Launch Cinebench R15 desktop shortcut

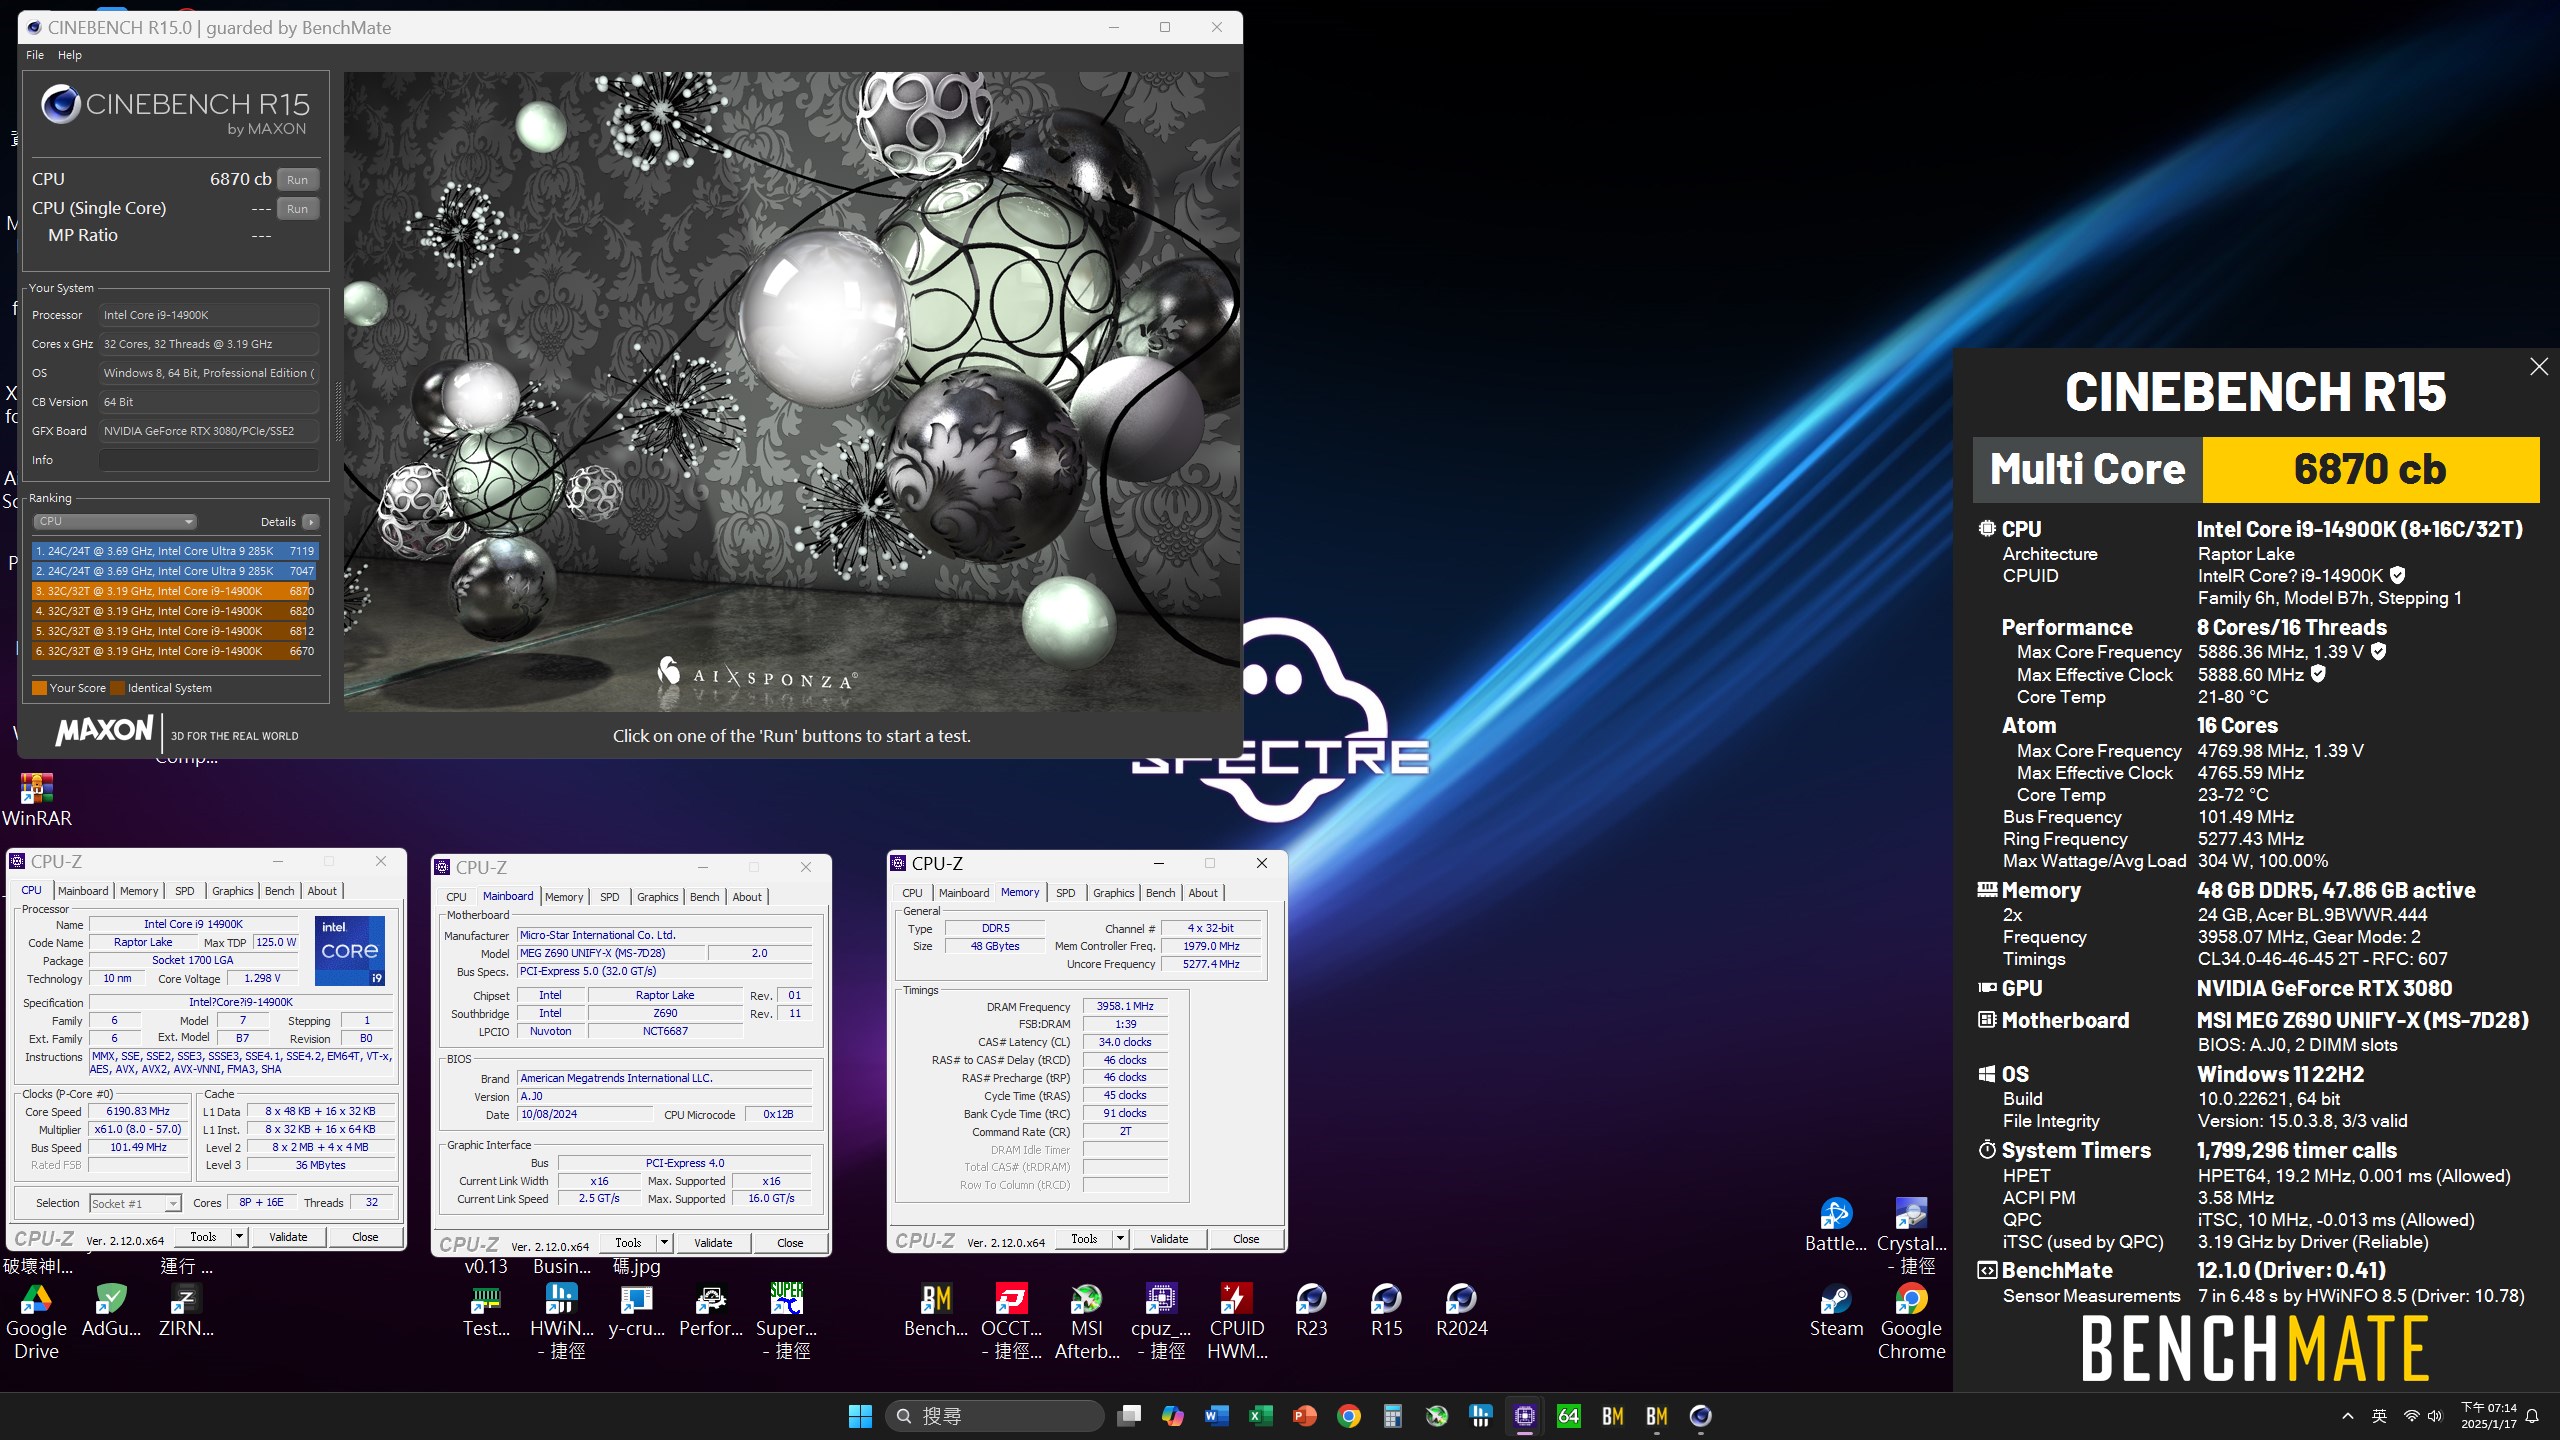tap(1386, 1311)
